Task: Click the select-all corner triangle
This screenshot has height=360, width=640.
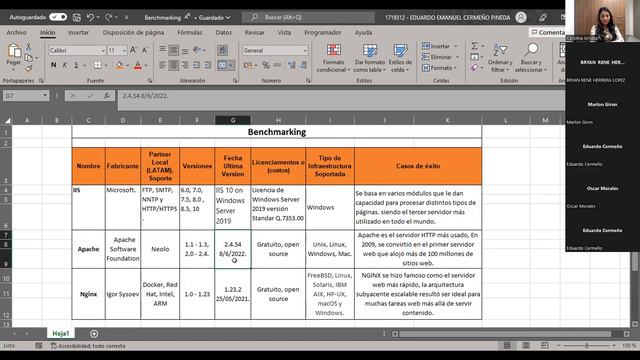Action: 7,120
